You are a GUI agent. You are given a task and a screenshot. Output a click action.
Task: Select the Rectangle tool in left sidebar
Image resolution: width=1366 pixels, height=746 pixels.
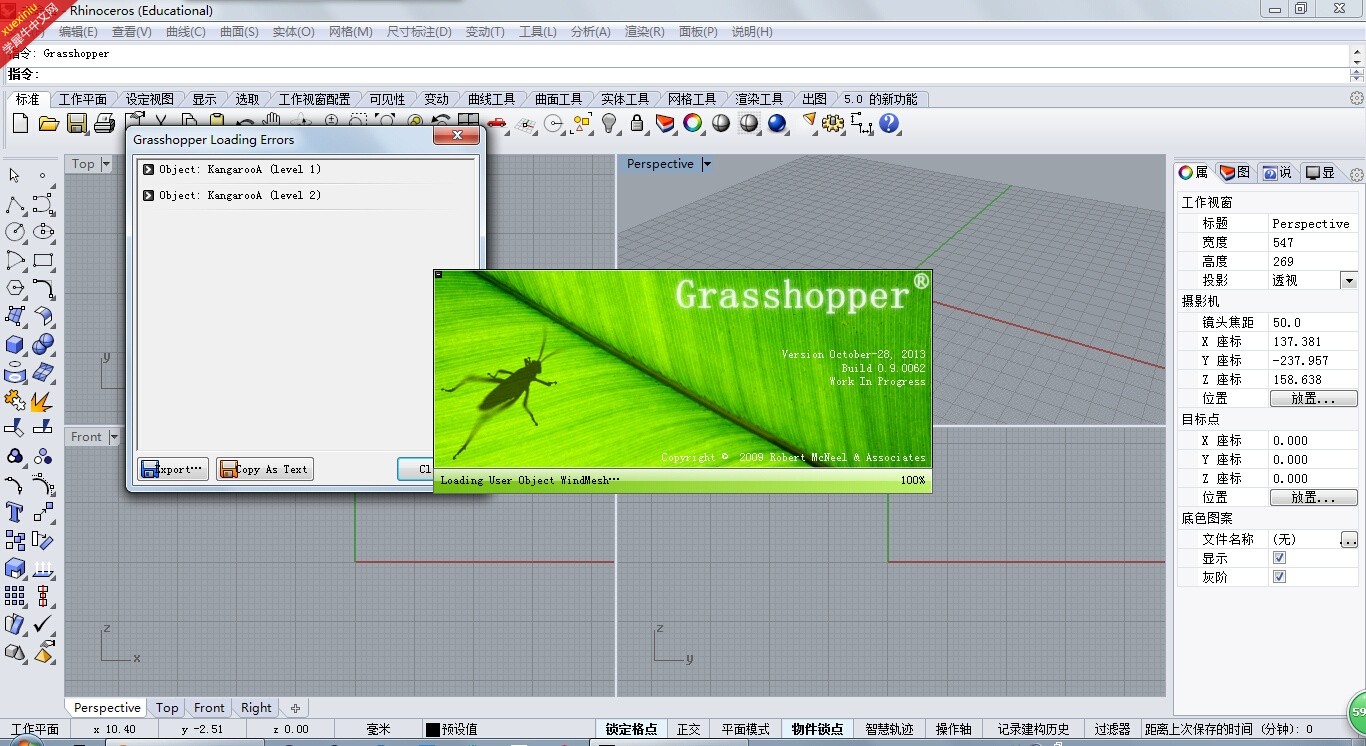tap(43, 261)
